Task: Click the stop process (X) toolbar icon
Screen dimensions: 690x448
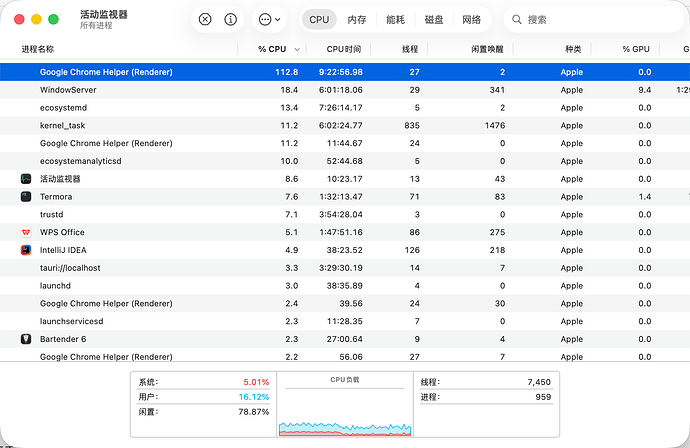Action: [205, 19]
